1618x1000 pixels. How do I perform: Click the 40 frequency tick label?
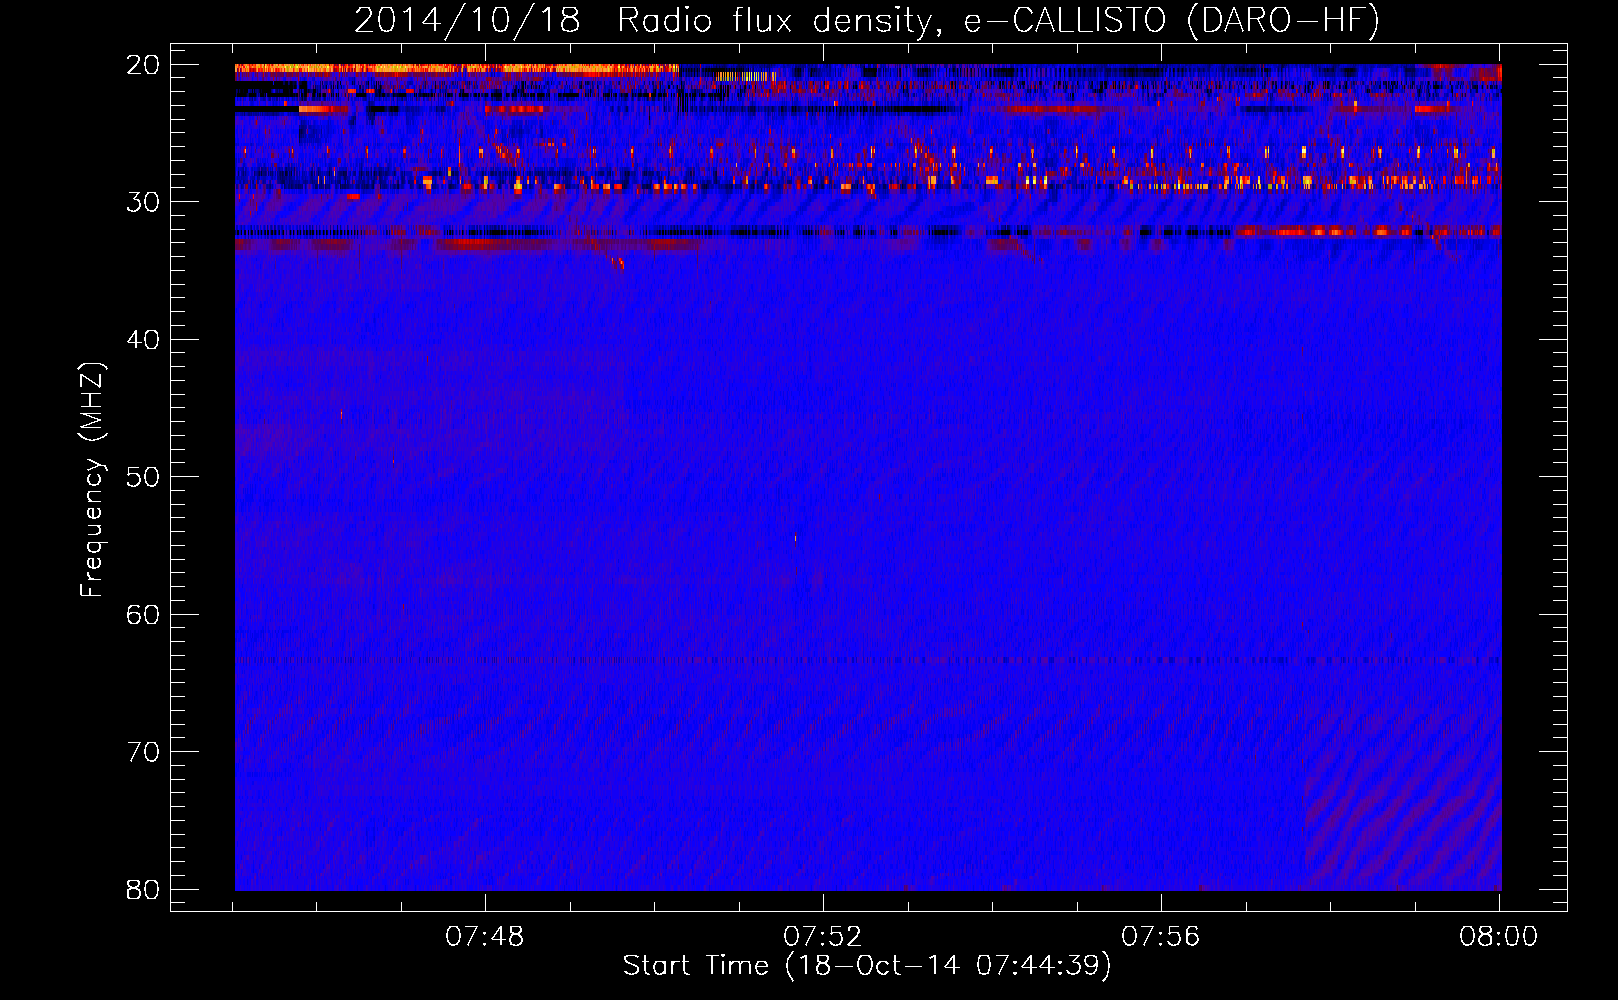pyautogui.click(x=143, y=340)
